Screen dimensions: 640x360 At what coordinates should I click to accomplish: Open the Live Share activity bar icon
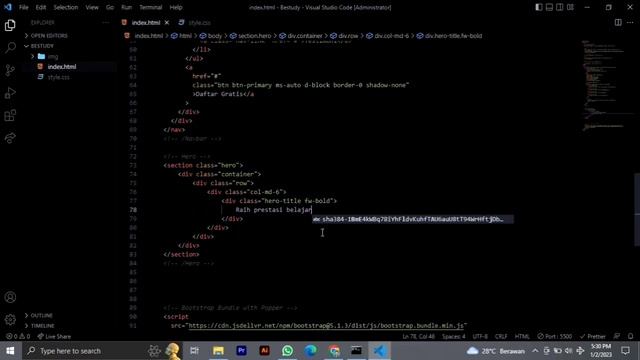[x=10, y=138]
